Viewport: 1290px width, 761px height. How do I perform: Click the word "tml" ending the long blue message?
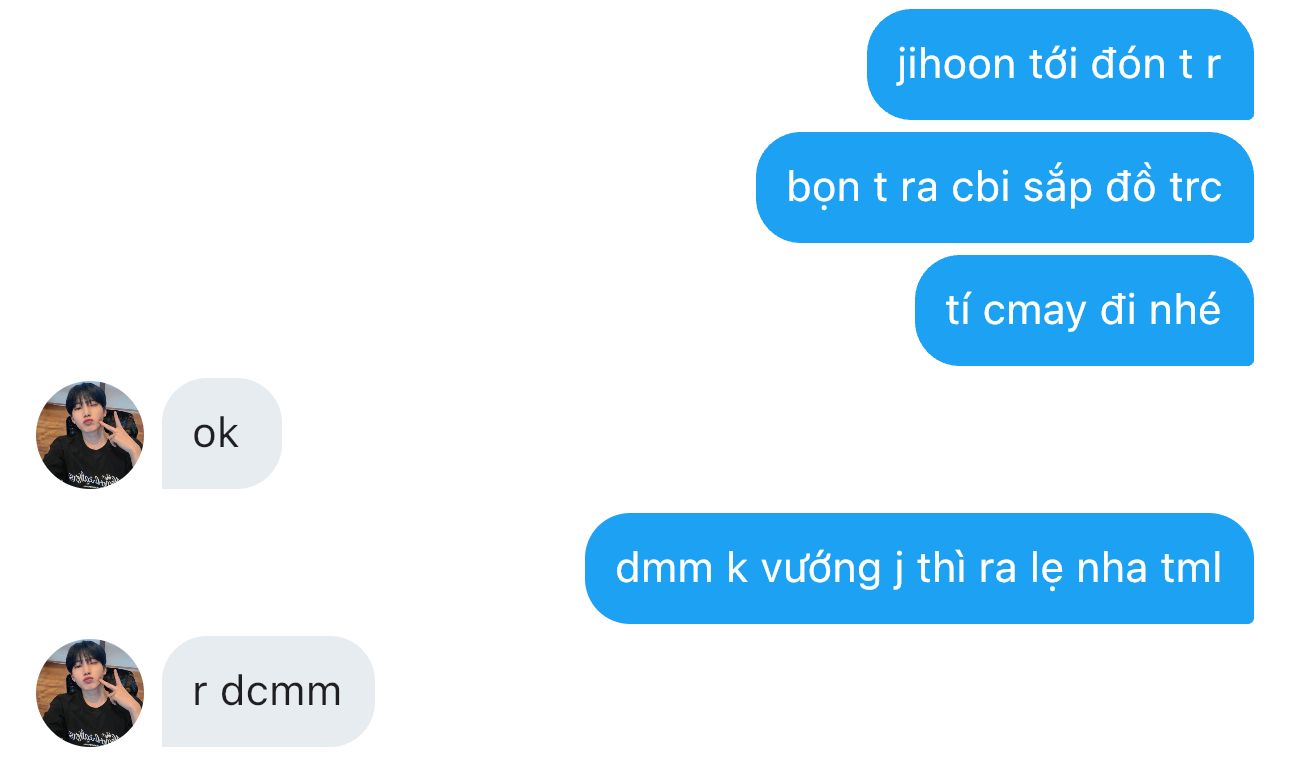(x=1192, y=569)
